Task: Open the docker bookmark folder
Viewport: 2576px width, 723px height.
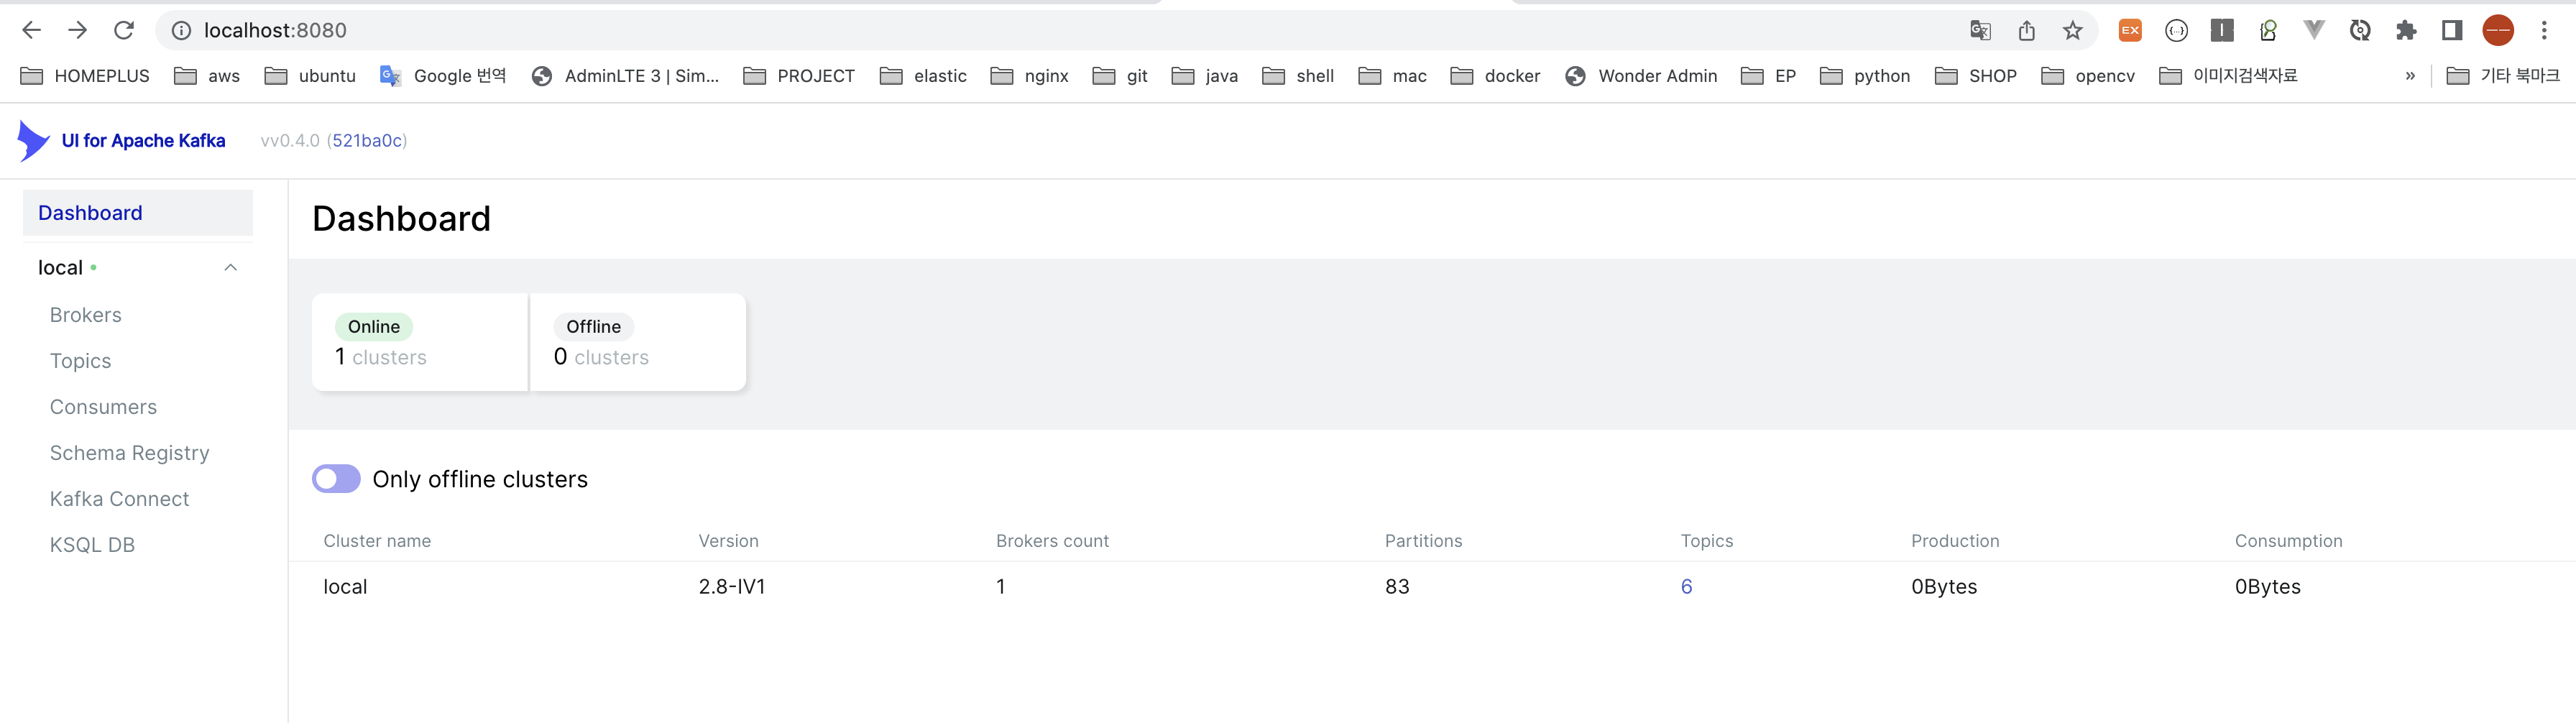Action: point(1495,76)
